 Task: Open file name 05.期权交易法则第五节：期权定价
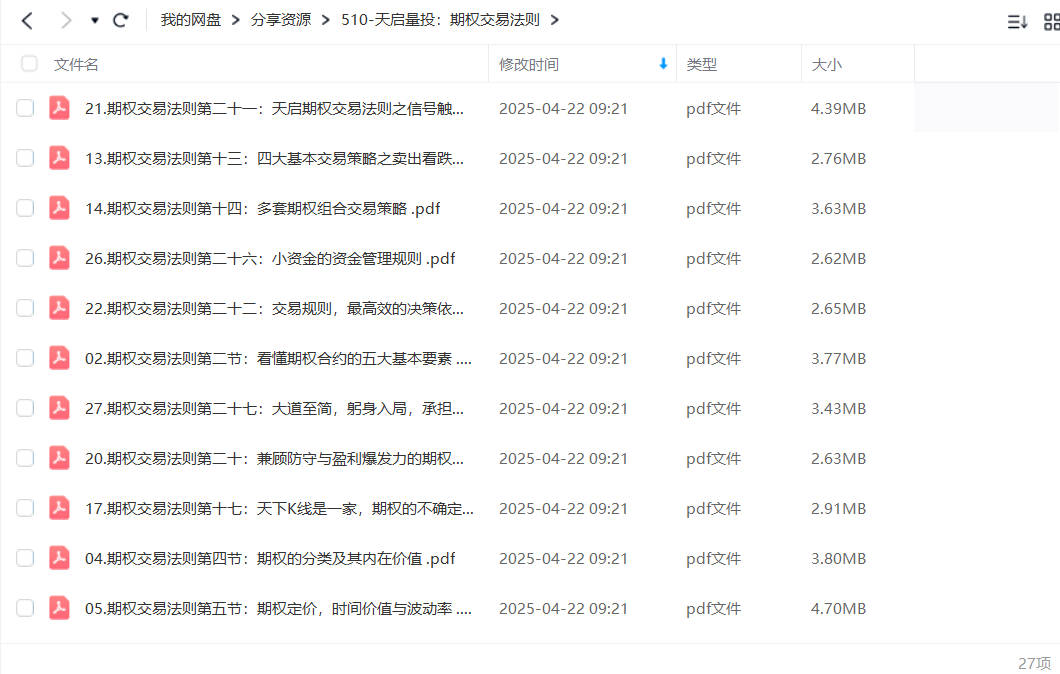pyautogui.click(x=279, y=609)
